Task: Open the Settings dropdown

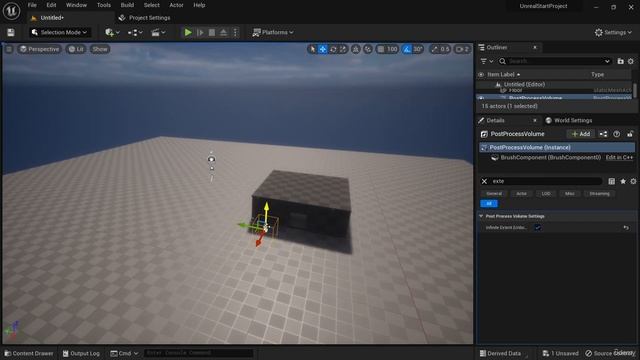Action: click(x=613, y=32)
